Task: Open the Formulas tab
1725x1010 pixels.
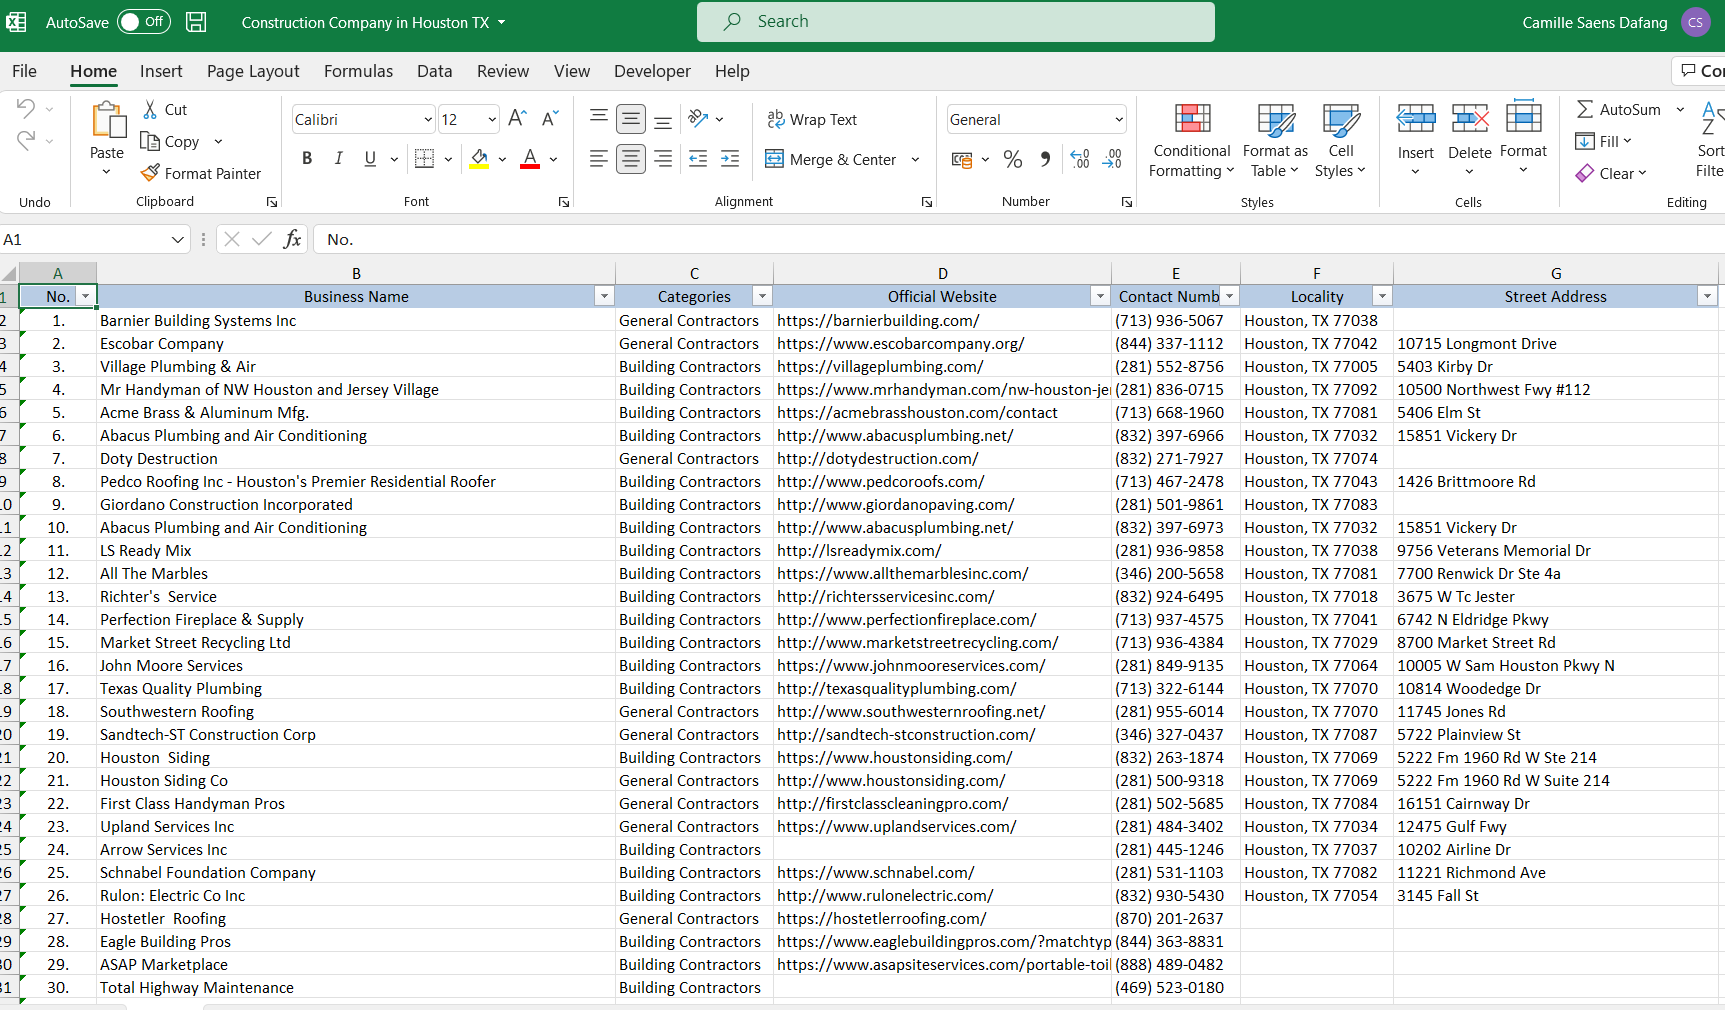Action: point(358,71)
